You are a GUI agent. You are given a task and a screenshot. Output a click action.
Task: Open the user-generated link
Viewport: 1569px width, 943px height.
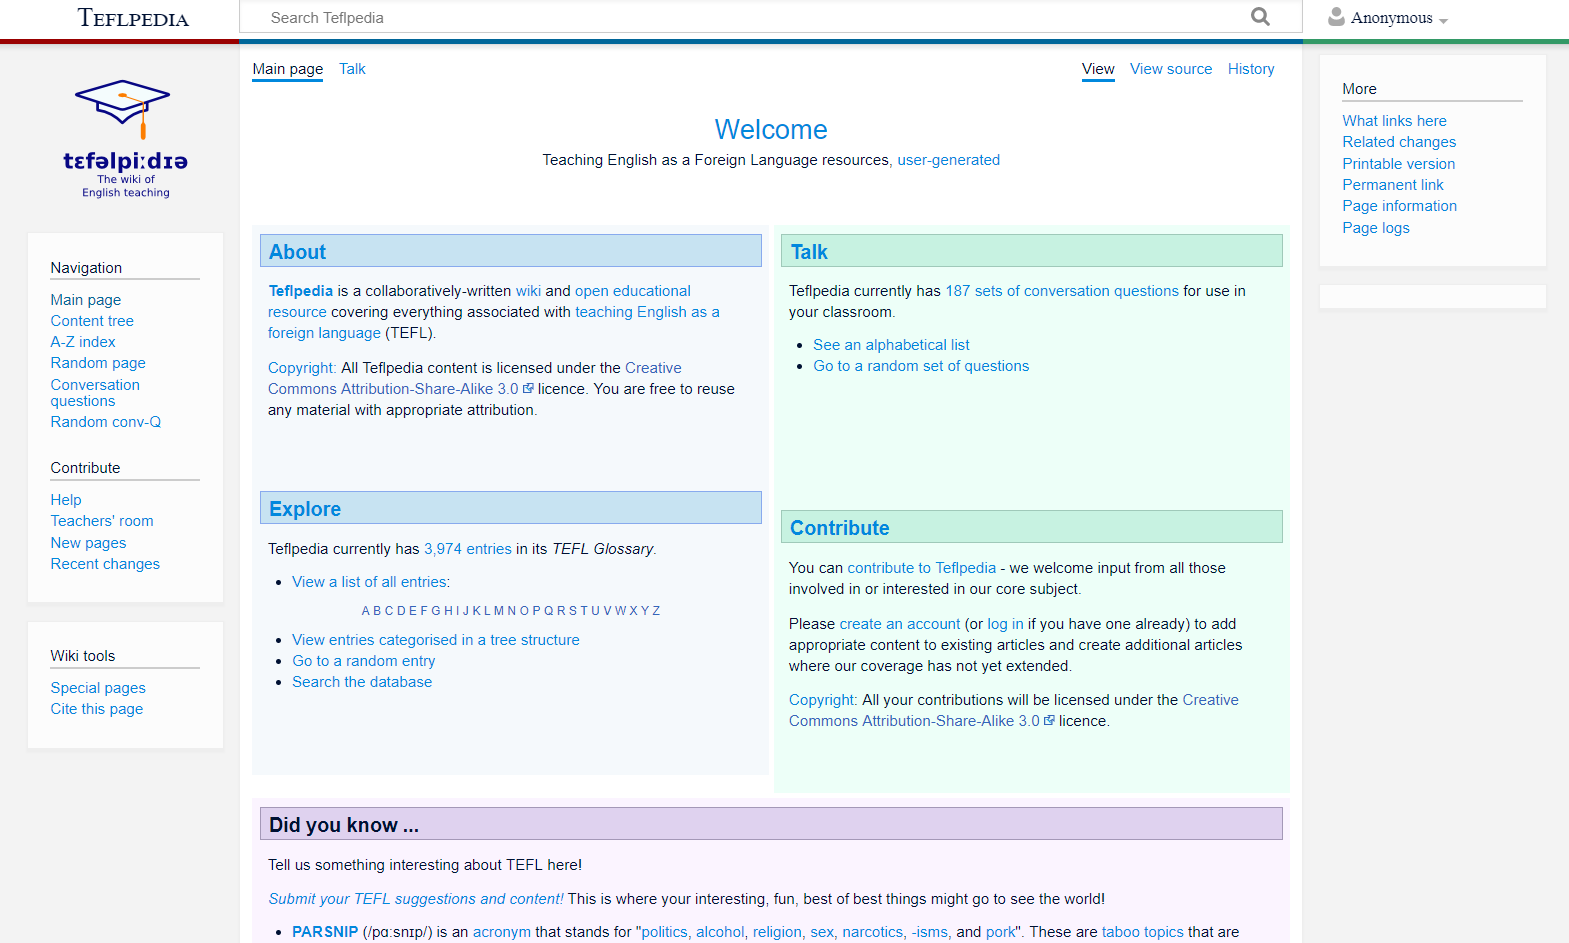(x=948, y=160)
